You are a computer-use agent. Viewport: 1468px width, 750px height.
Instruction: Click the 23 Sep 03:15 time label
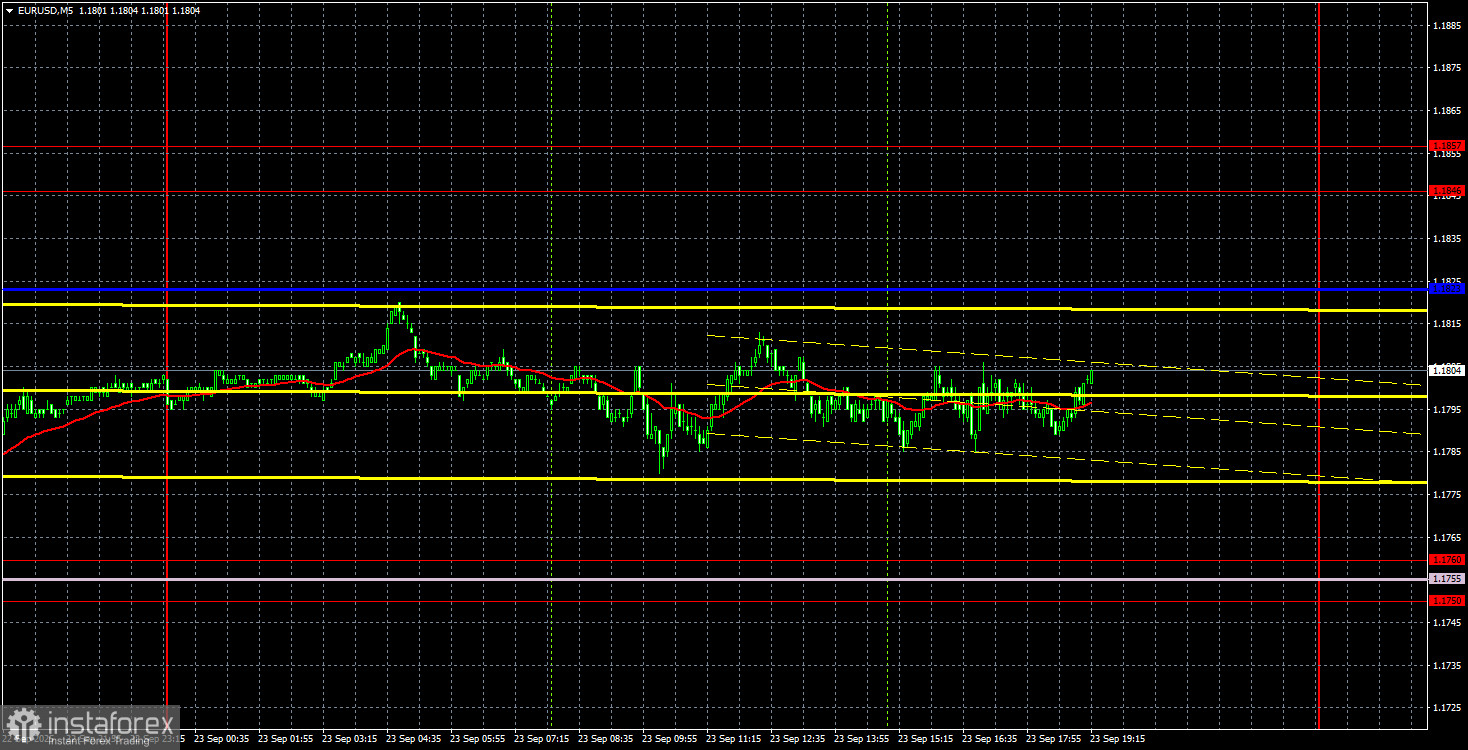click(350, 739)
